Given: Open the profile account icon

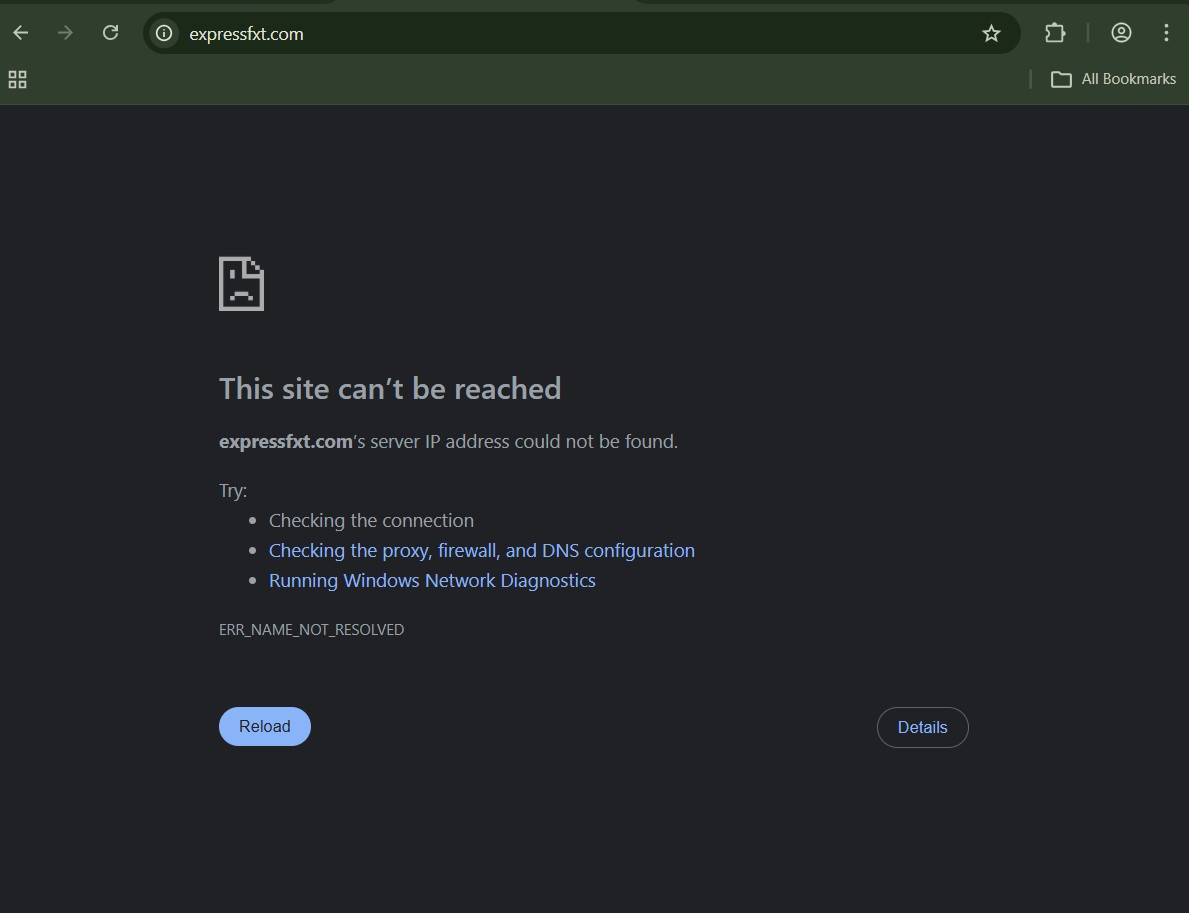Looking at the screenshot, I should [1121, 33].
